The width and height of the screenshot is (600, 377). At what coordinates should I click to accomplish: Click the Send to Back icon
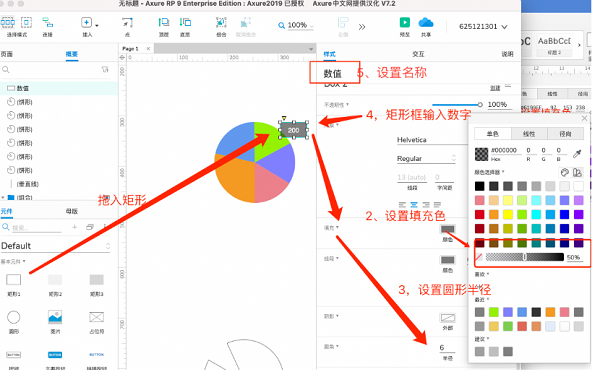185,23
